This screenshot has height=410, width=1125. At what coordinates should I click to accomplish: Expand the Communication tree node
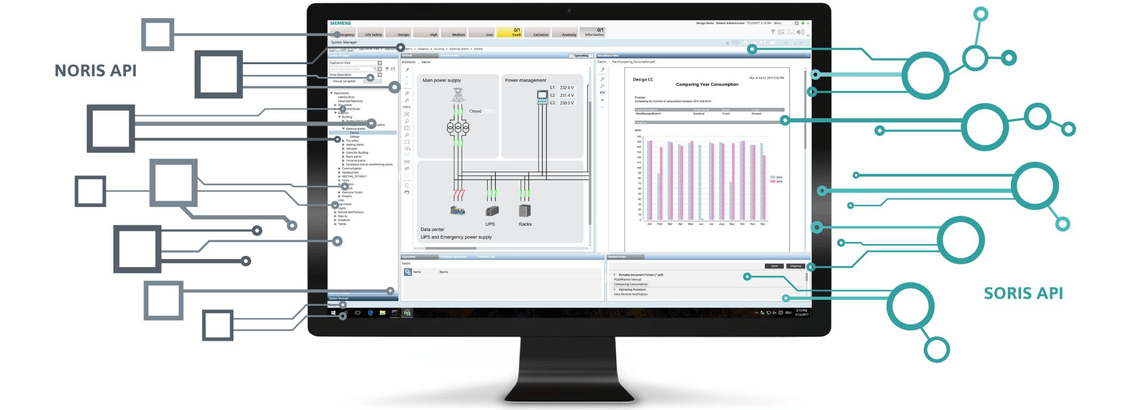(x=339, y=169)
